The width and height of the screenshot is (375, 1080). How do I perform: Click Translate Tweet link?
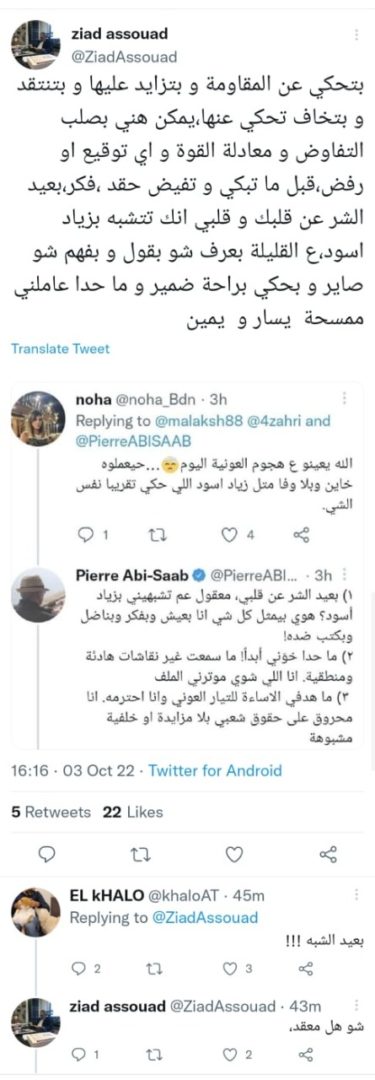click(60, 349)
